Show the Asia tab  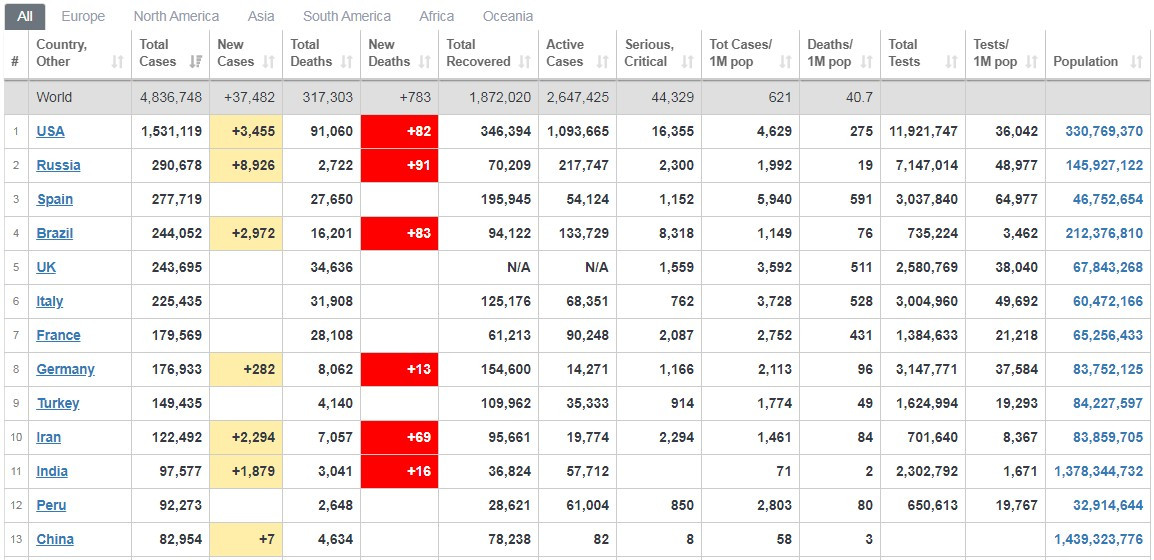coord(261,16)
